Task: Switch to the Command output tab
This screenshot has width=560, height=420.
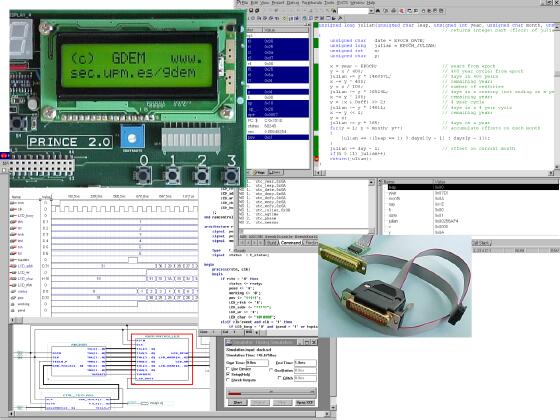Action: [x=291, y=242]
